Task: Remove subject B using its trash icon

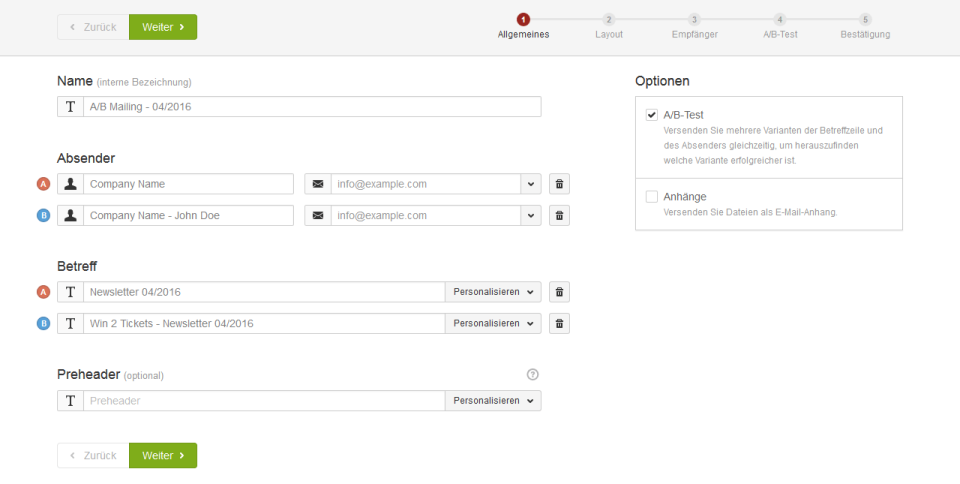Action: click(559, 323)
